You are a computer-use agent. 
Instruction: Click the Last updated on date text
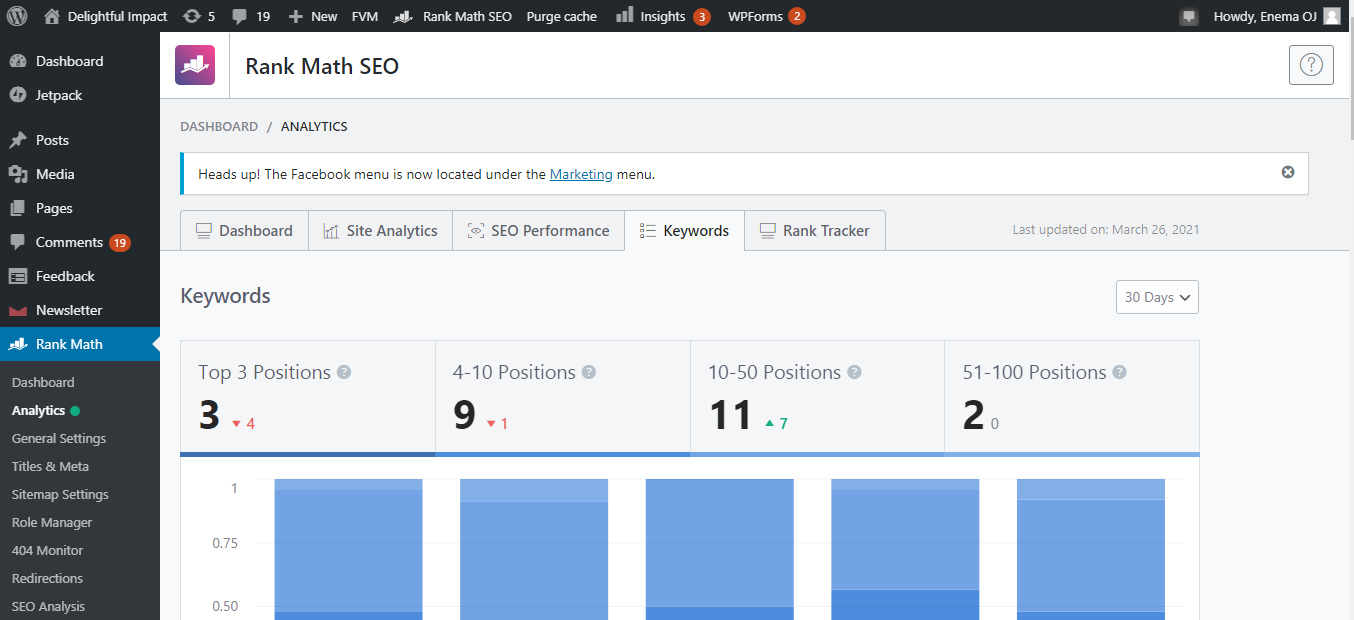(1106, 230)
